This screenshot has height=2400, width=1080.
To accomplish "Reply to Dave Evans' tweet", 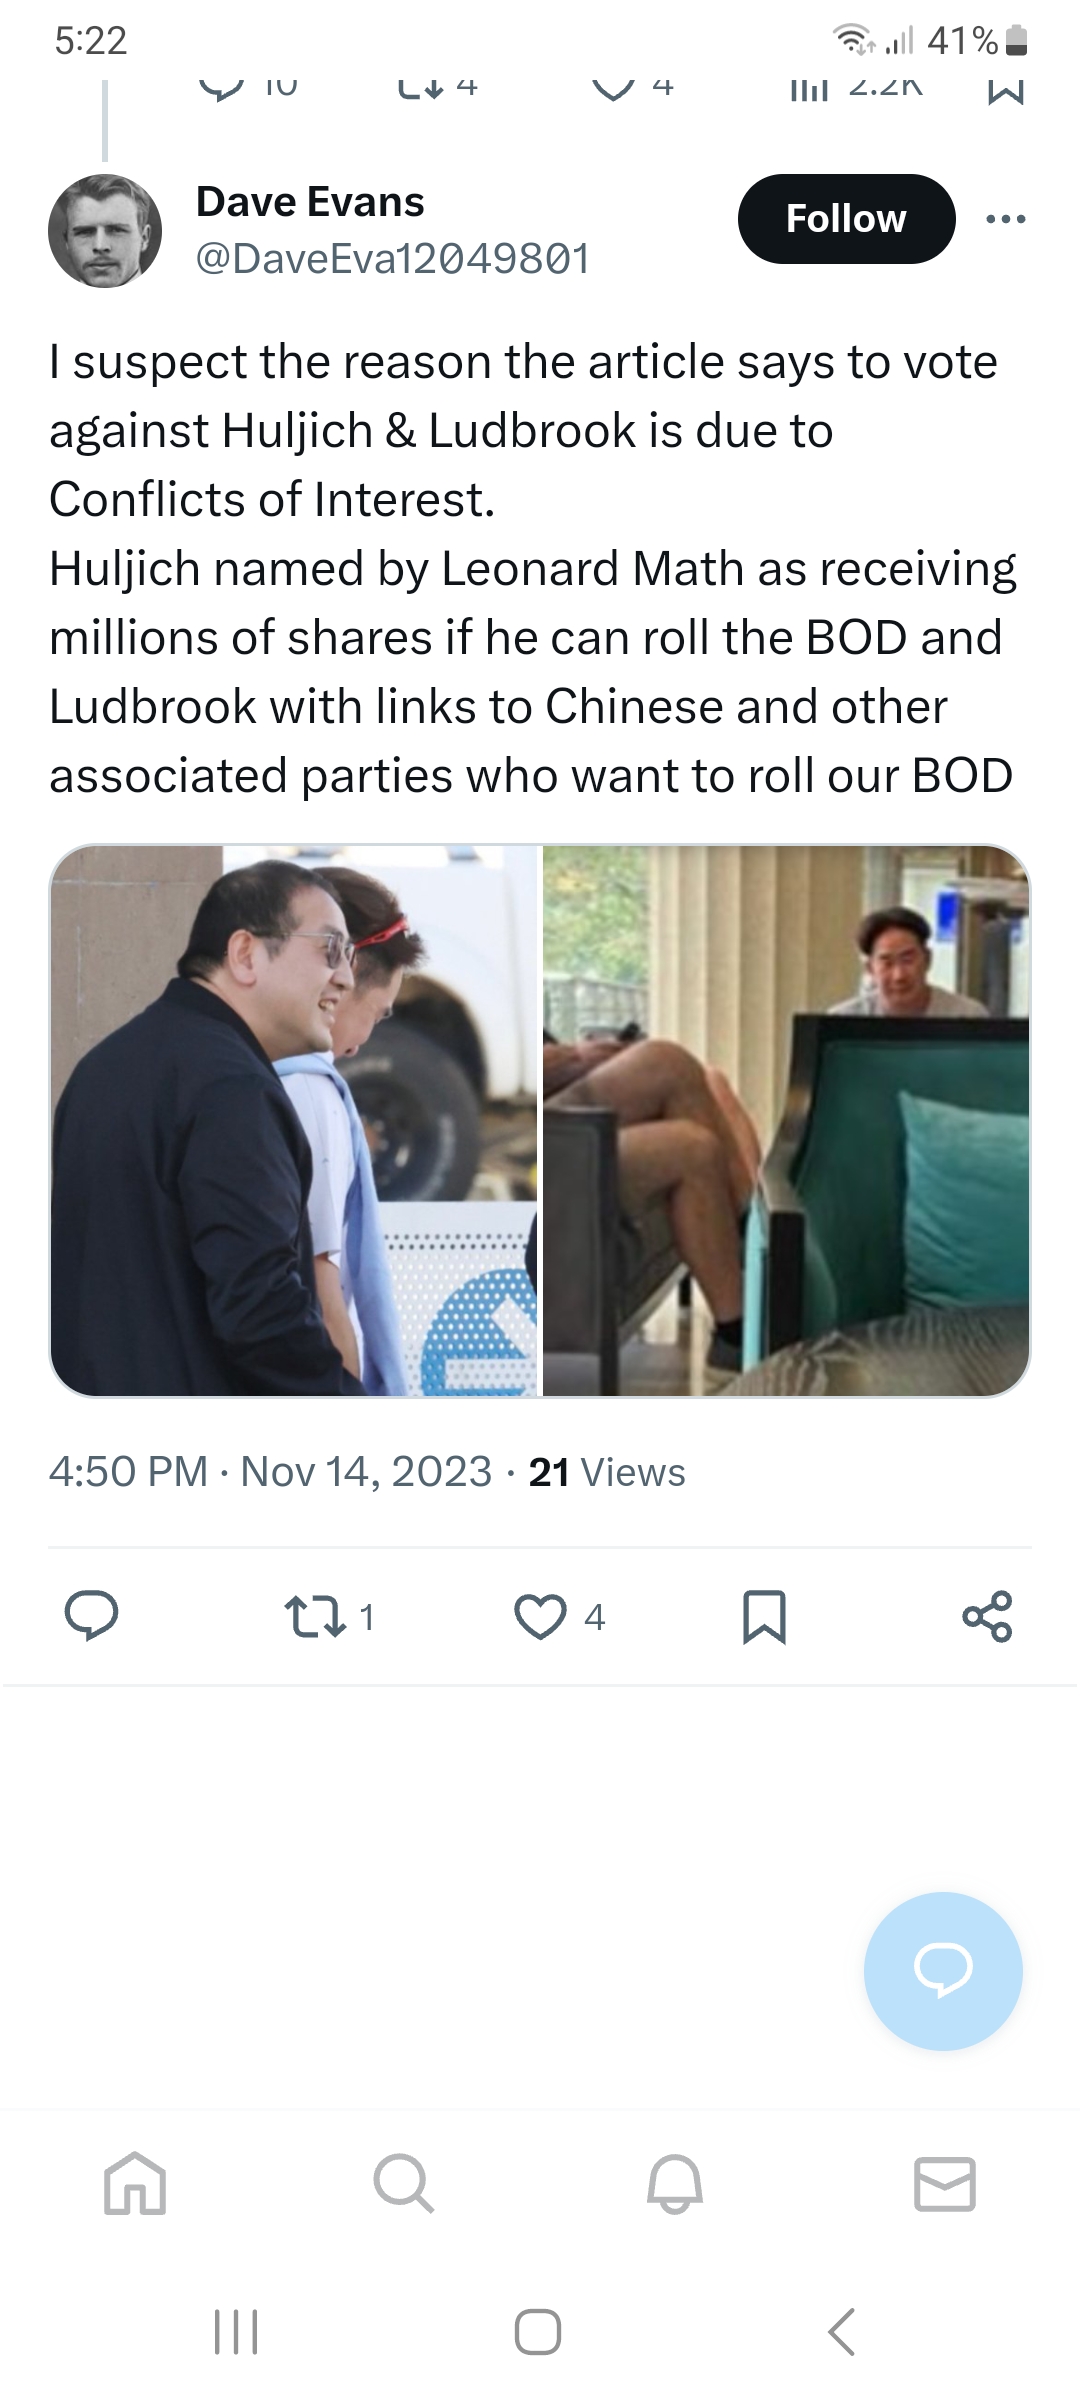I will click(x=91, y=1616).
